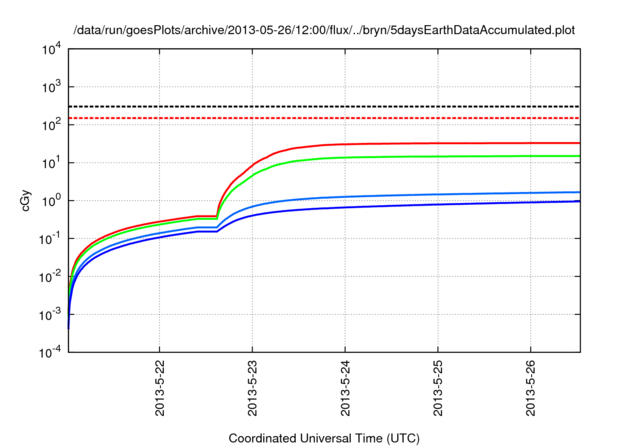Viewport: 640px width, 448px height.
Task: Click the plot title file path text
Action: (324, 30)
